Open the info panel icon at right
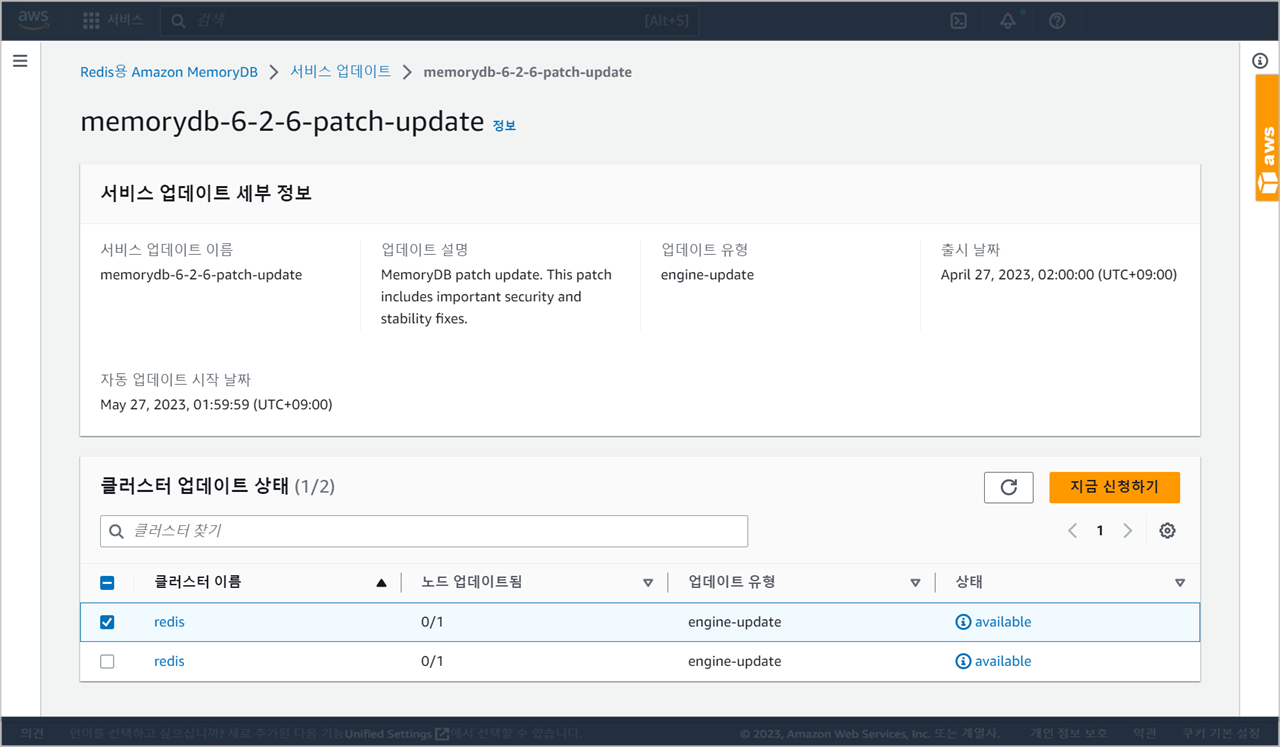Viewport: 1280px width, 747px height. pos(1260,61)
